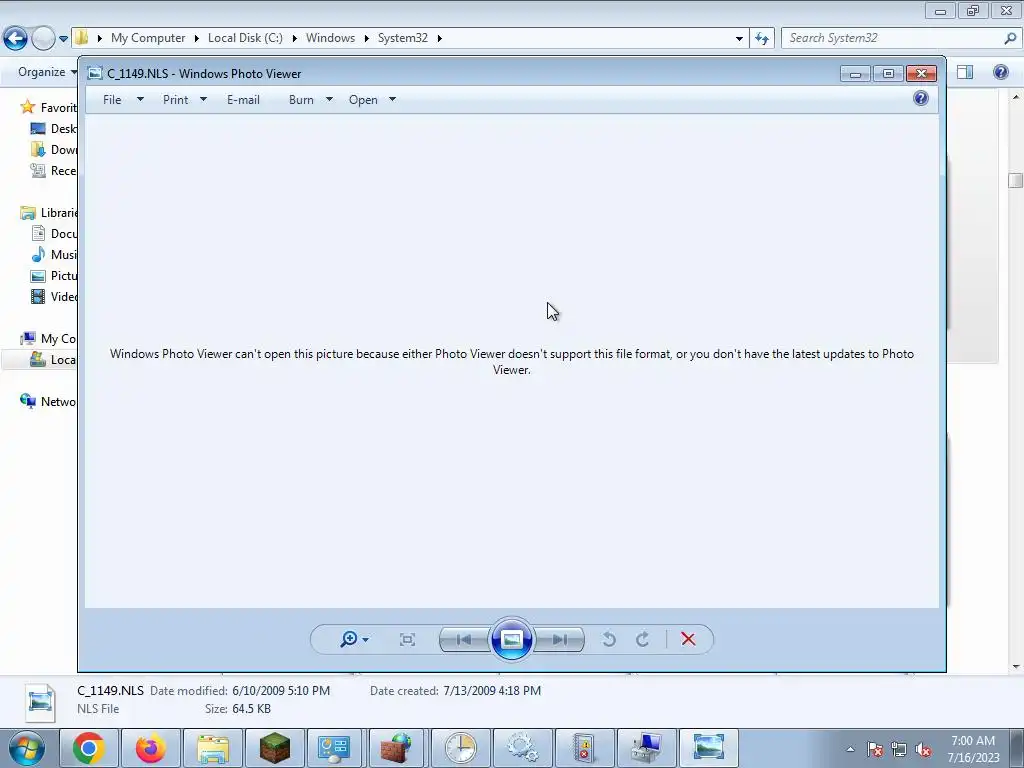Go to the next picture
The image size is (1024, 768).
coord(560,639)
